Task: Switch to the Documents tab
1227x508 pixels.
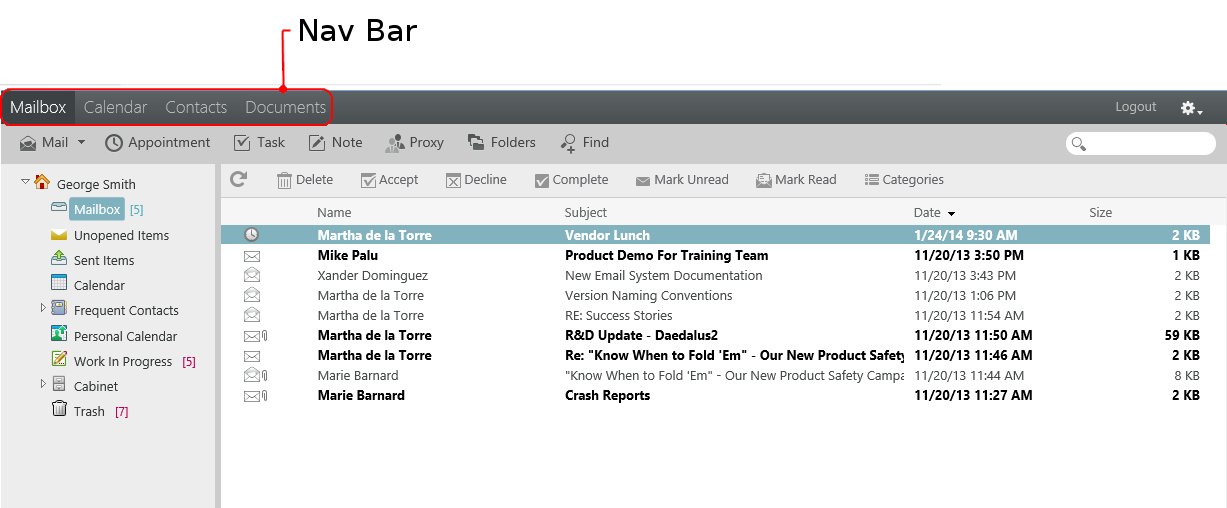Action: coord(285,107)
